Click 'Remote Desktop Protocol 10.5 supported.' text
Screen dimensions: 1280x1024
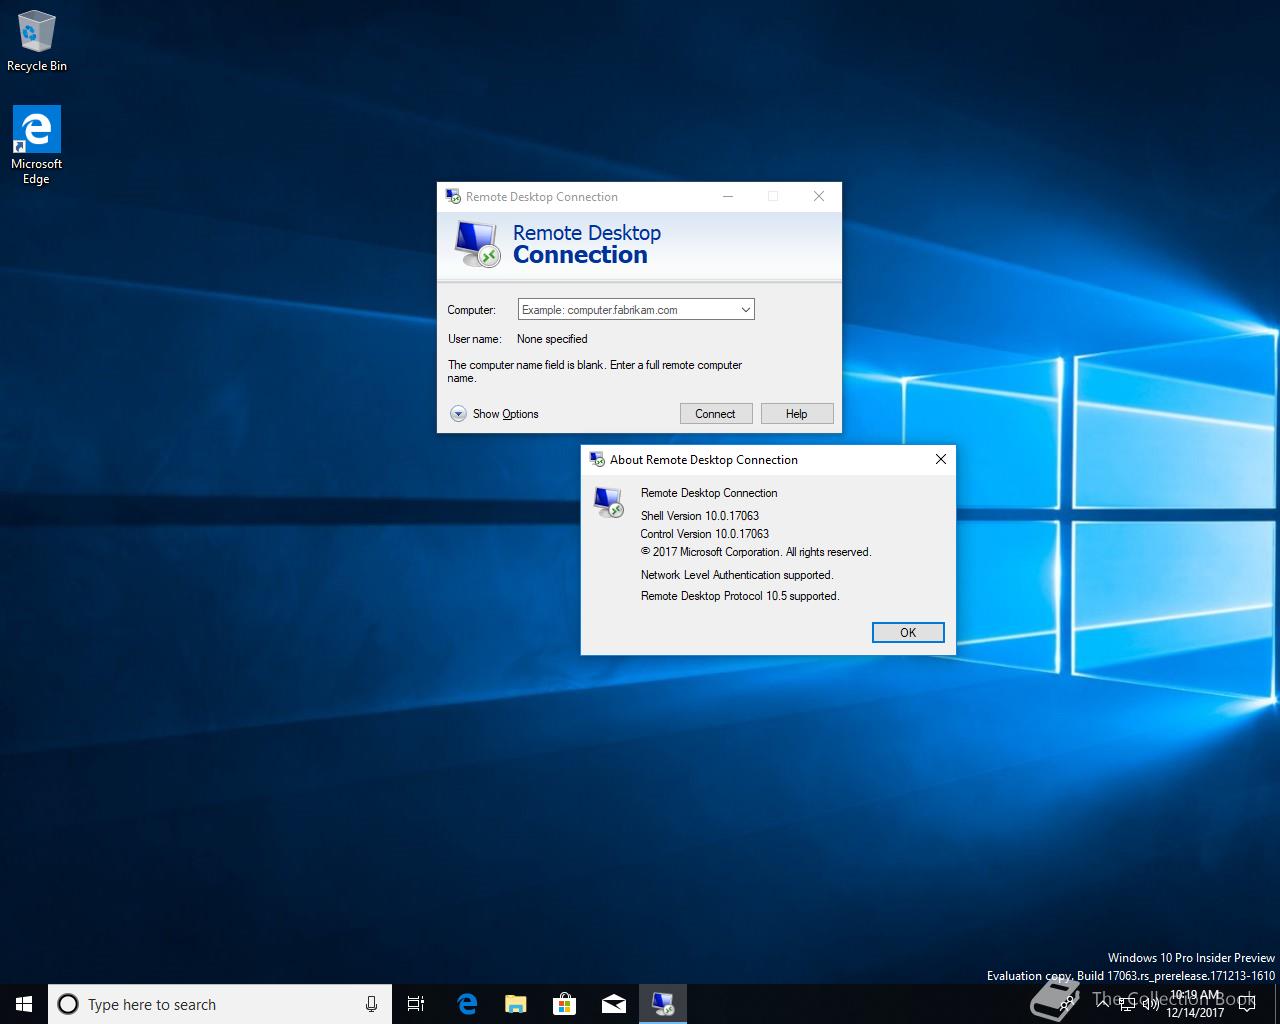coord(740,596)
